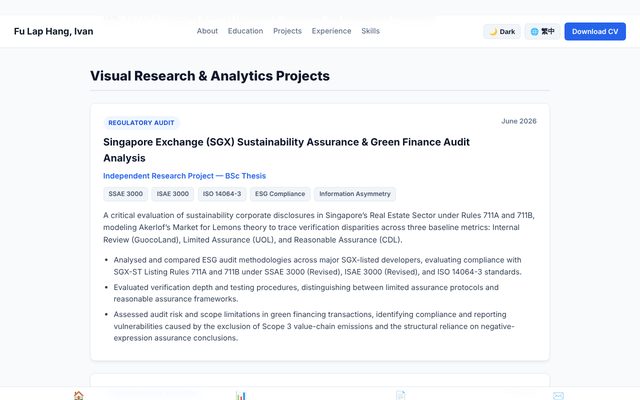Select the SSAE 3000 tag
Image resolution: width=640 pixels, height=400 pixels.
point(125,194)
